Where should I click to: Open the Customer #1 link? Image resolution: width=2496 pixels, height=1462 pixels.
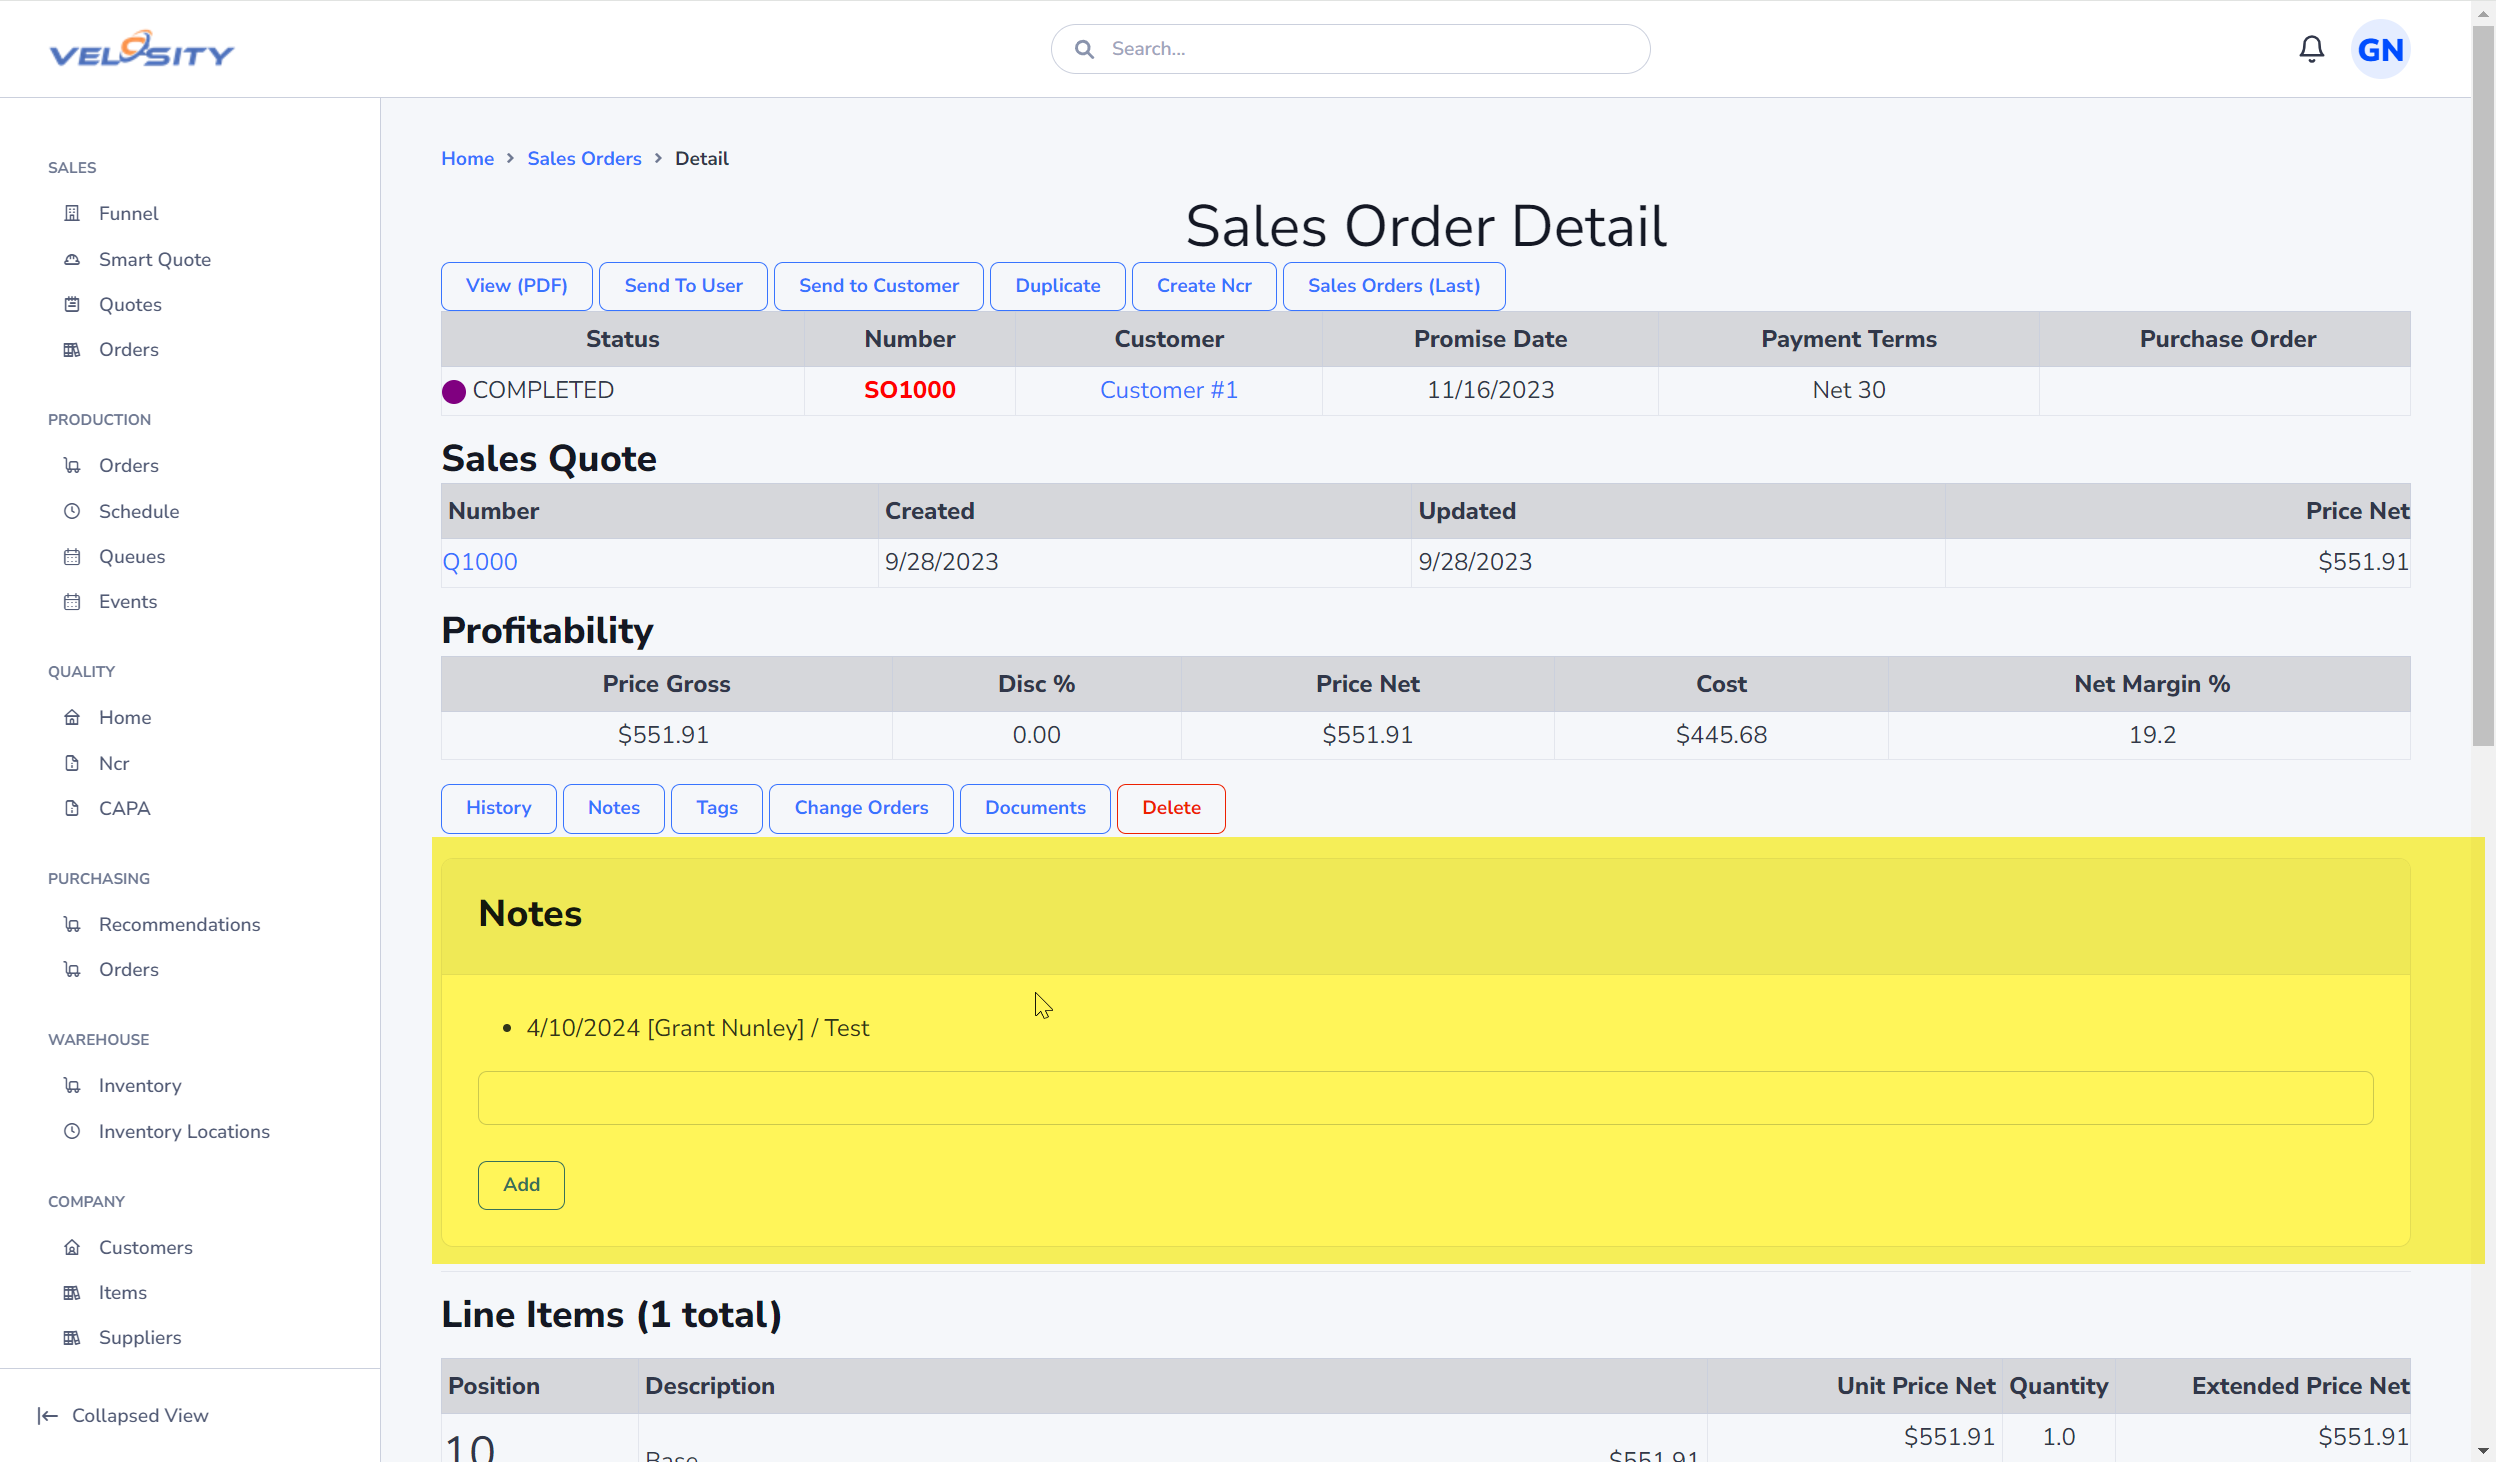tap(1168, 390)
